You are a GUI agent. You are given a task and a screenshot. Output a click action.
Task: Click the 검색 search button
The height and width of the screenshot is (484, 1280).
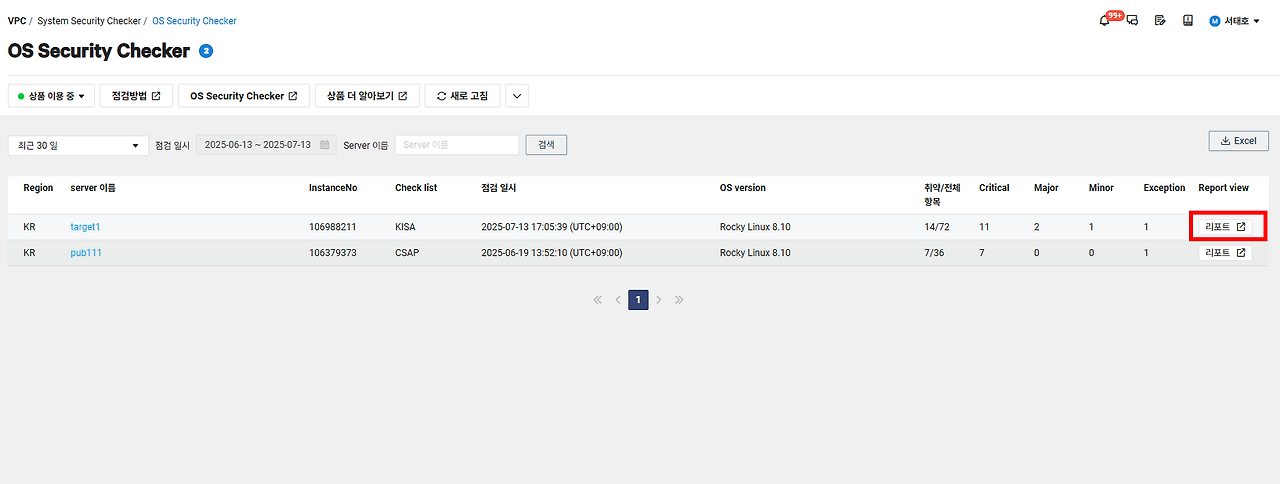click(546, 145)
